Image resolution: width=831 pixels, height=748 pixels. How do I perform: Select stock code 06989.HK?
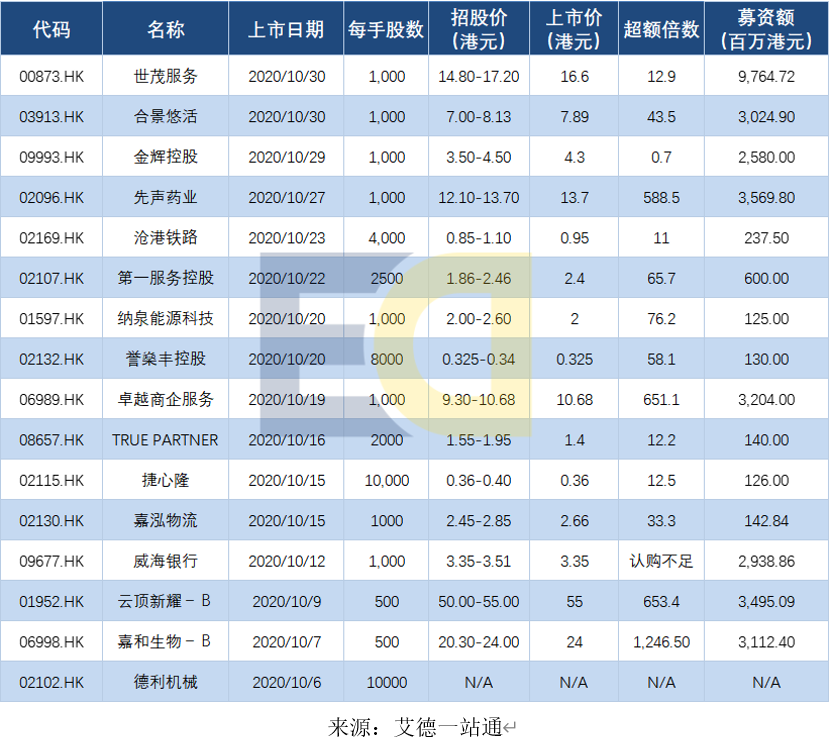[x=51, y=399]
